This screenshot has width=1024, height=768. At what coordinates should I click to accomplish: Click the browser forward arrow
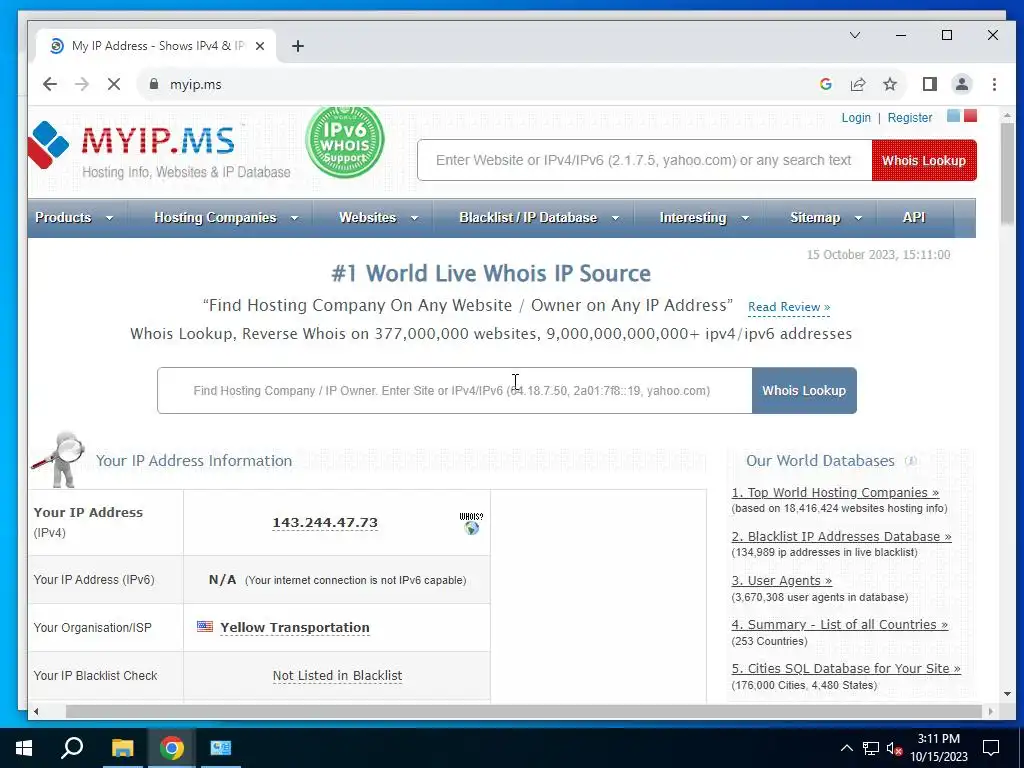(82, 84)
